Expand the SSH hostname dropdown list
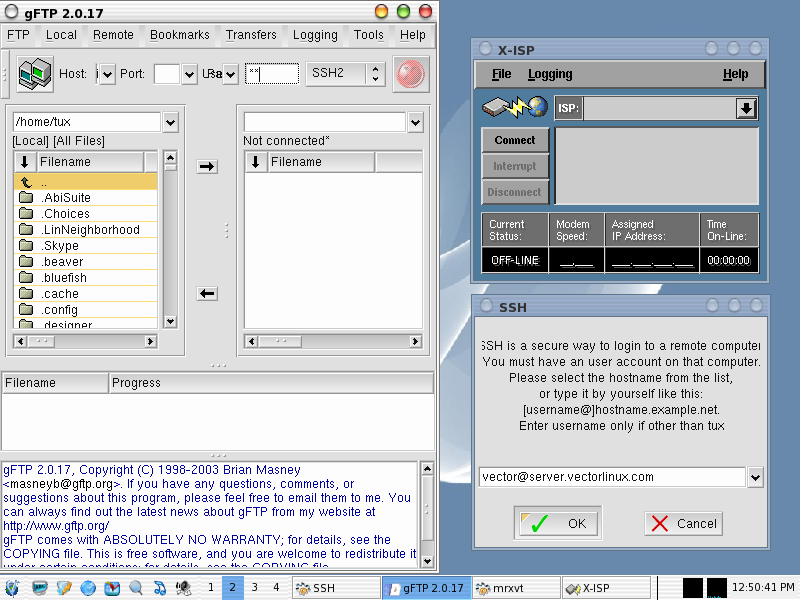The width and height of the screenshot is (800, 600). 754,477
